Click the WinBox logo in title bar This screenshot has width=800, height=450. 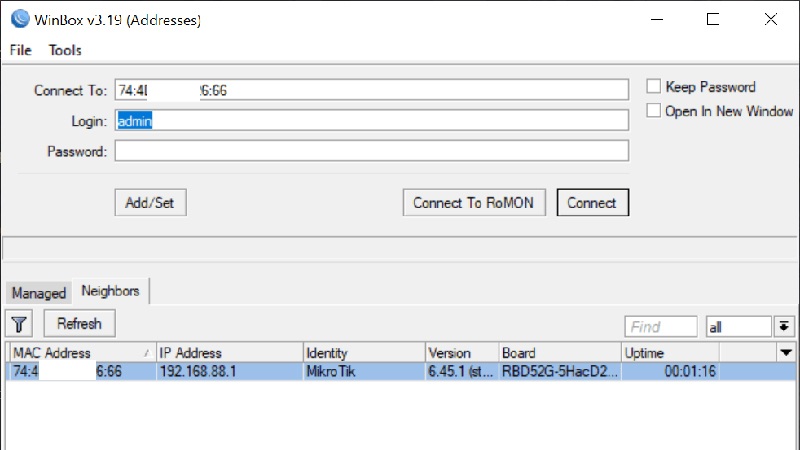20,19
